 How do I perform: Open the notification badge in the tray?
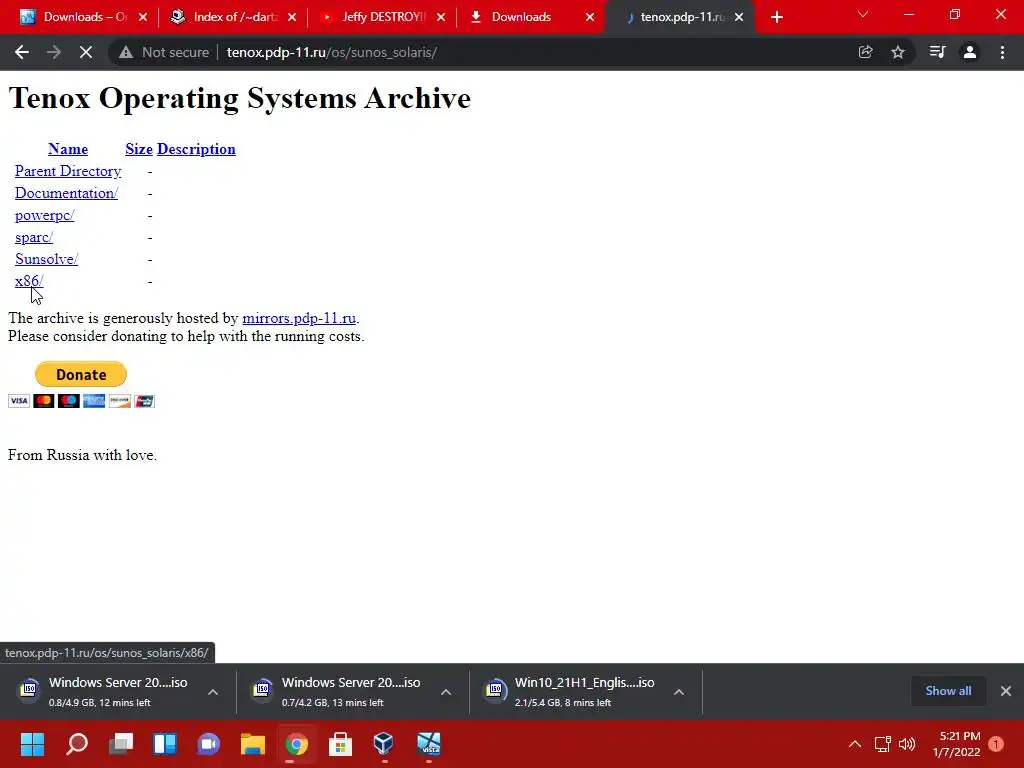(x=996, y=744)
